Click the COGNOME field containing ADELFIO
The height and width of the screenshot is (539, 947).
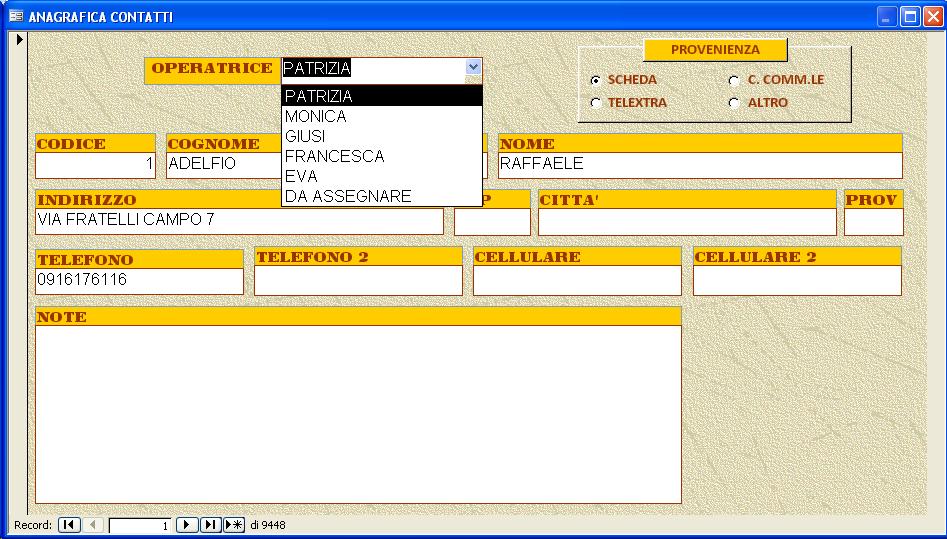point(224,164)
